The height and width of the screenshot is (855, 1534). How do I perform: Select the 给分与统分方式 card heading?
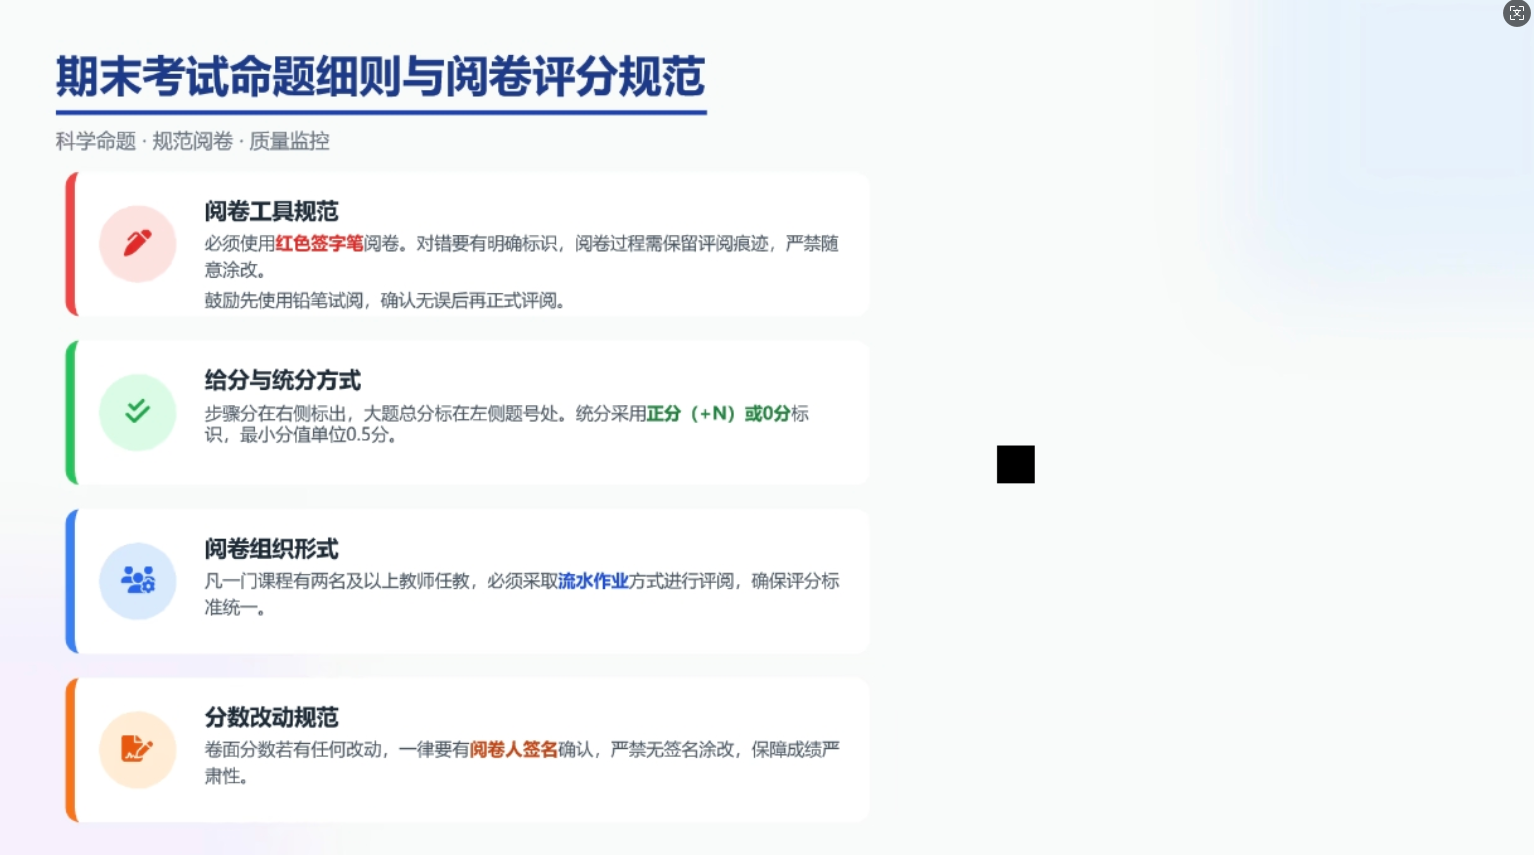pyautogui.click(x=282, y=380)
